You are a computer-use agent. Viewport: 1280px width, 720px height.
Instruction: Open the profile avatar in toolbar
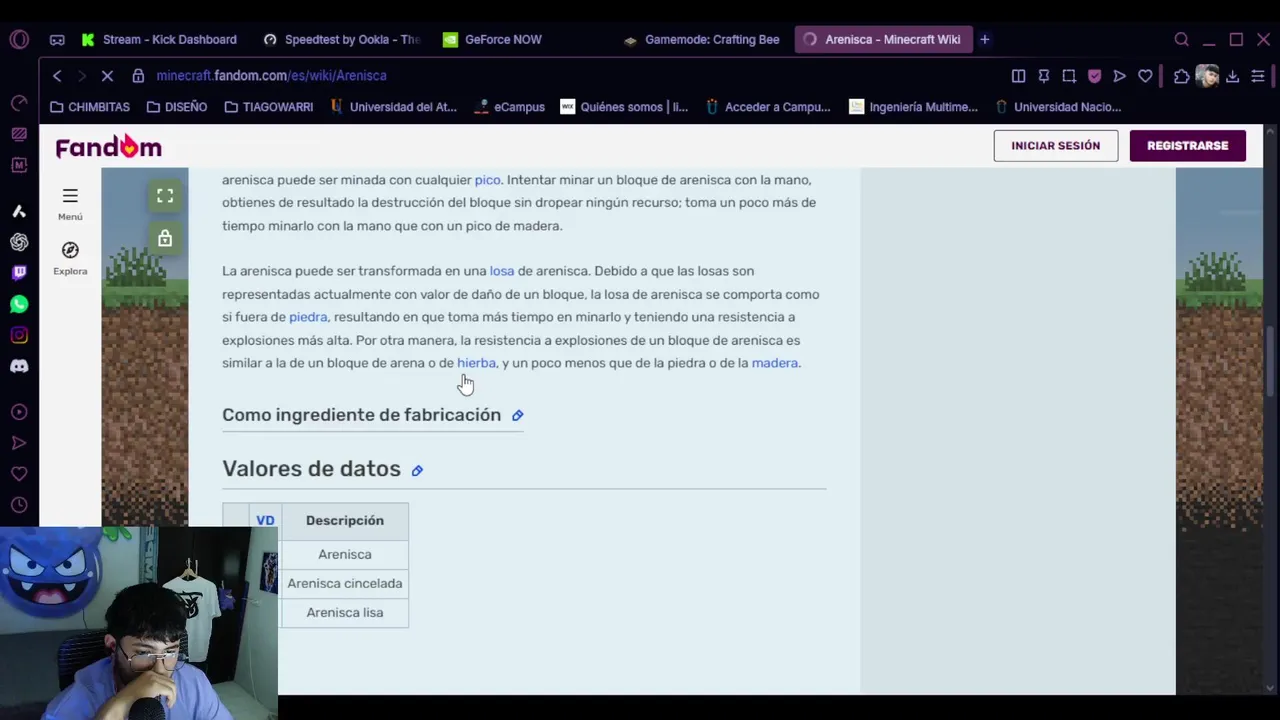tap(1207, 76)
